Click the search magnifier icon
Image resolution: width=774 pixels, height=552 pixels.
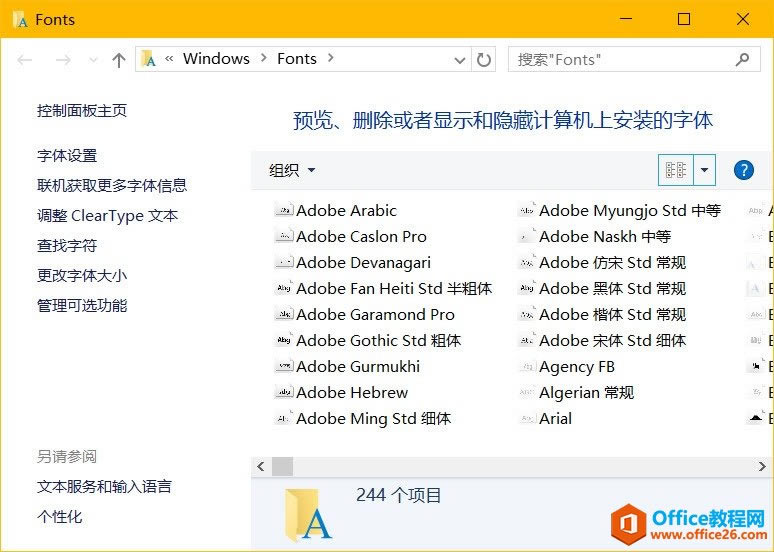[x=742, y=60]
